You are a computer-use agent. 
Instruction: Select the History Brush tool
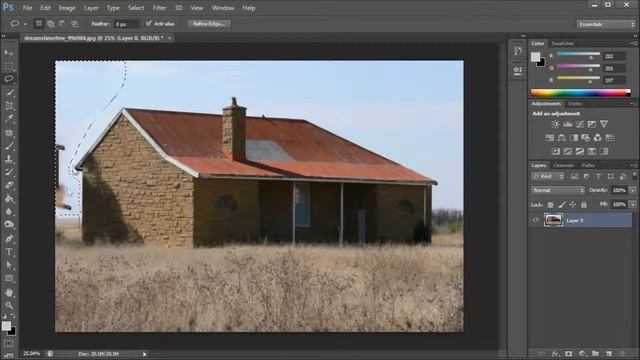[9, 172]
